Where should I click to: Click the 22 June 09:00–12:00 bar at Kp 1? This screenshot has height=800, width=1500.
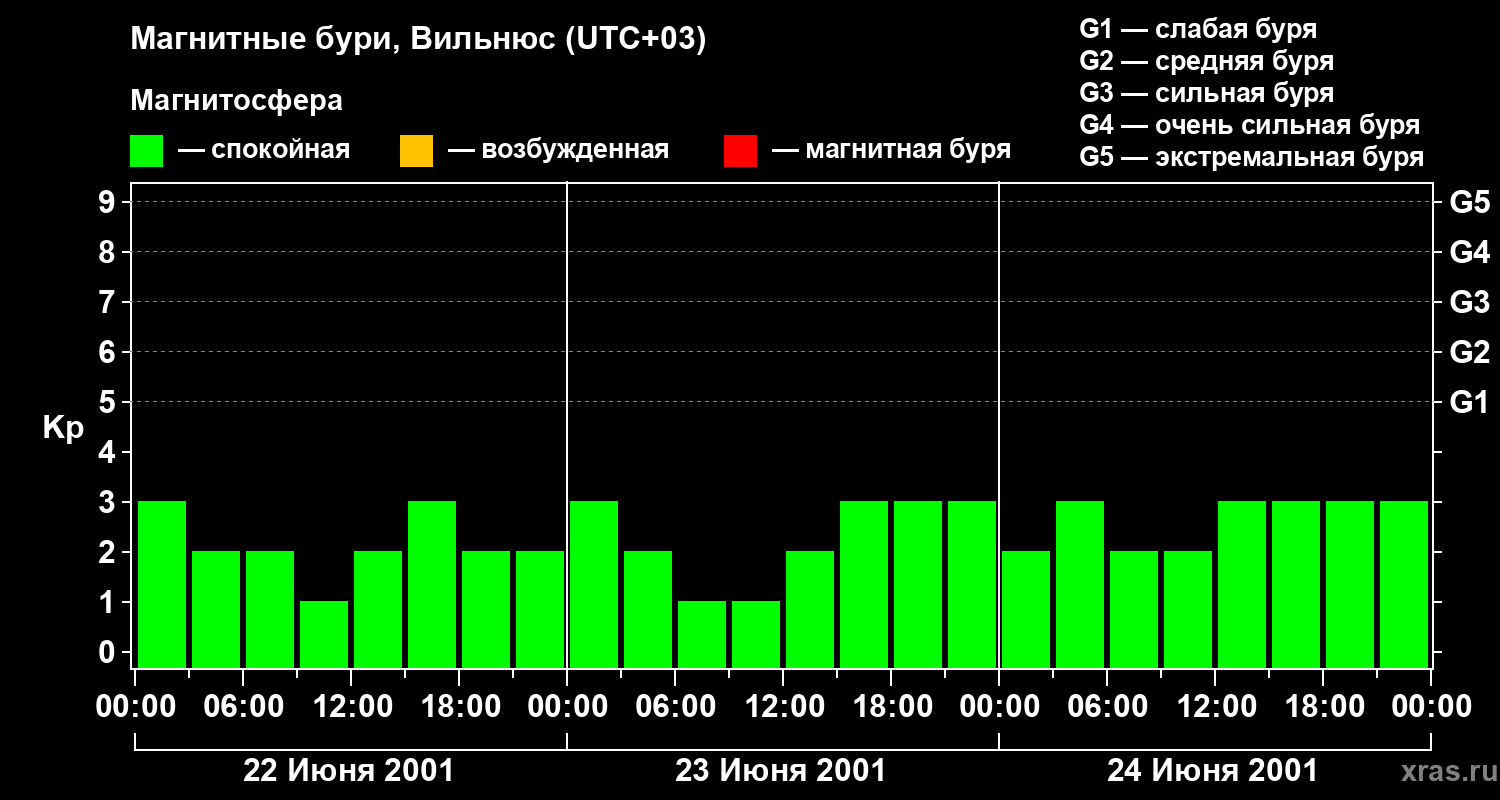click(x=324, y=634)
